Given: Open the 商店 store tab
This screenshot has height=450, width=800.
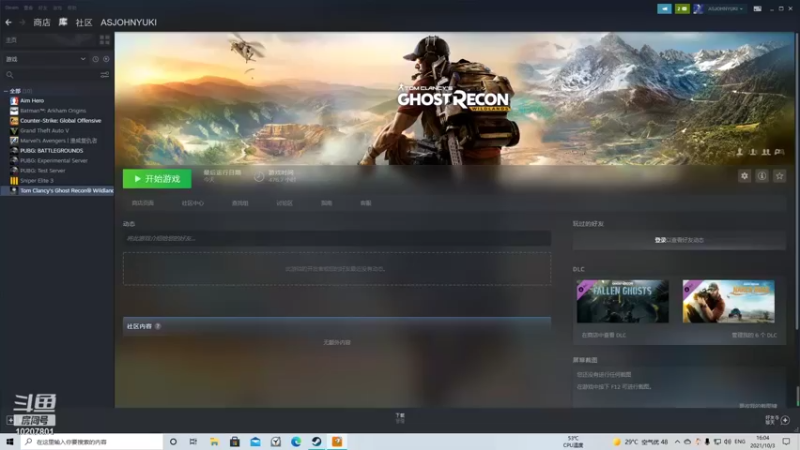Looking at the screenshot, I should (x=42, y=22).
